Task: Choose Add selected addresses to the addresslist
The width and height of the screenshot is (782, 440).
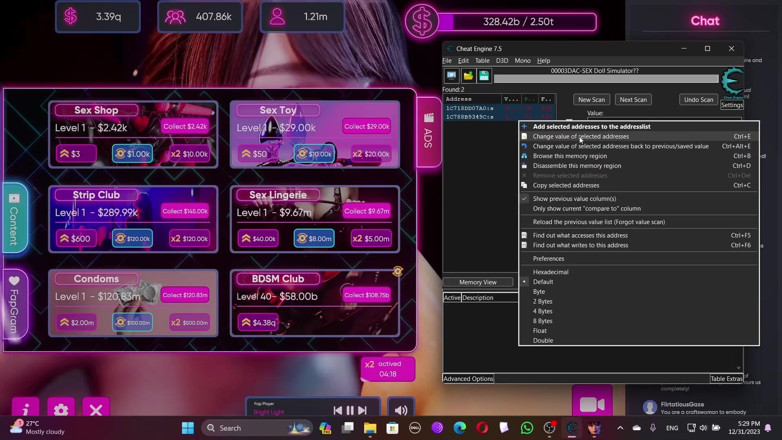Action: pos(639,126)
